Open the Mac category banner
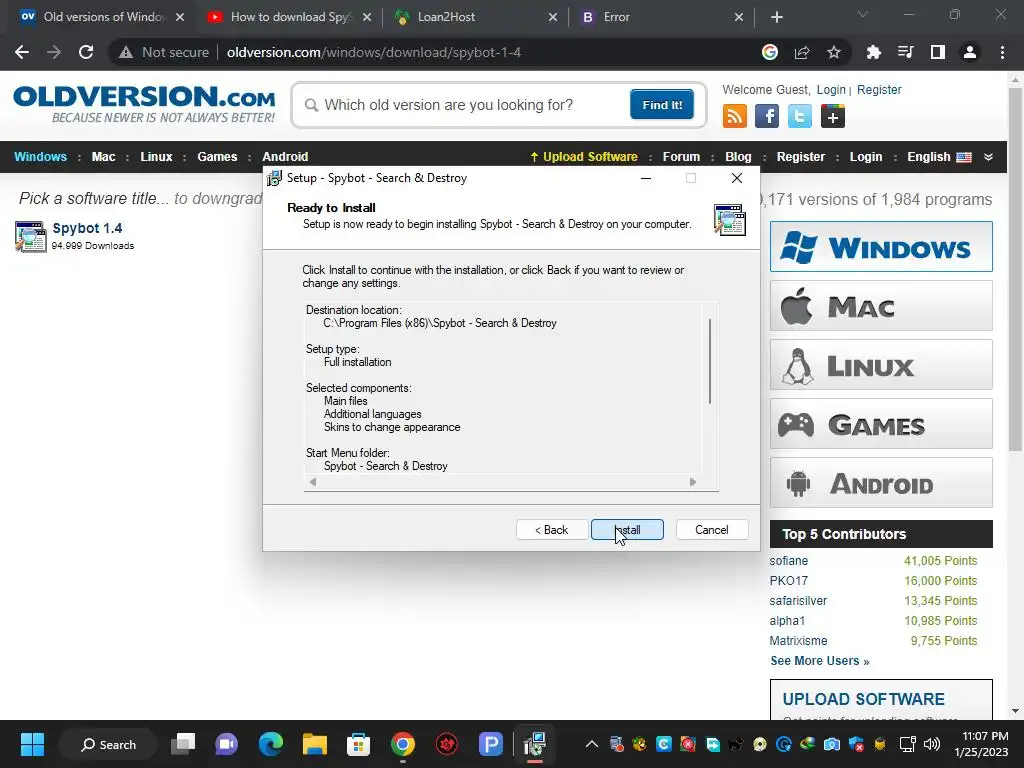The height and width of the screenshot is (768, 1024). pyautogui.click(x=881, y=306)
